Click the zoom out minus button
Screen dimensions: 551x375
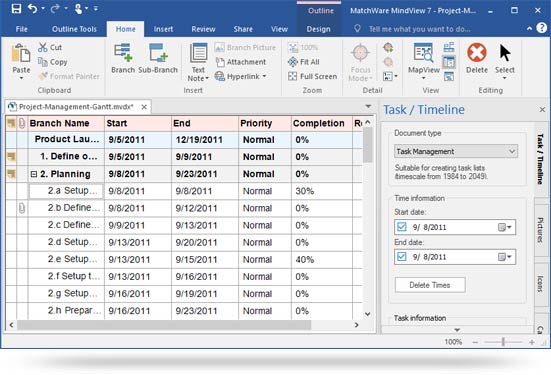coord(475,342)
